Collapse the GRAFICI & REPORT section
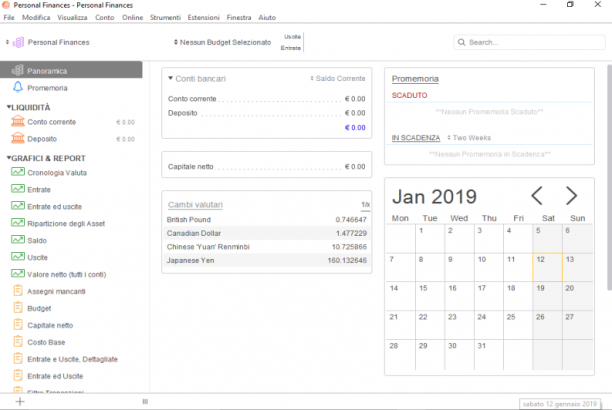The width and height of the screenshot is (612, 410). pos(9,158)
